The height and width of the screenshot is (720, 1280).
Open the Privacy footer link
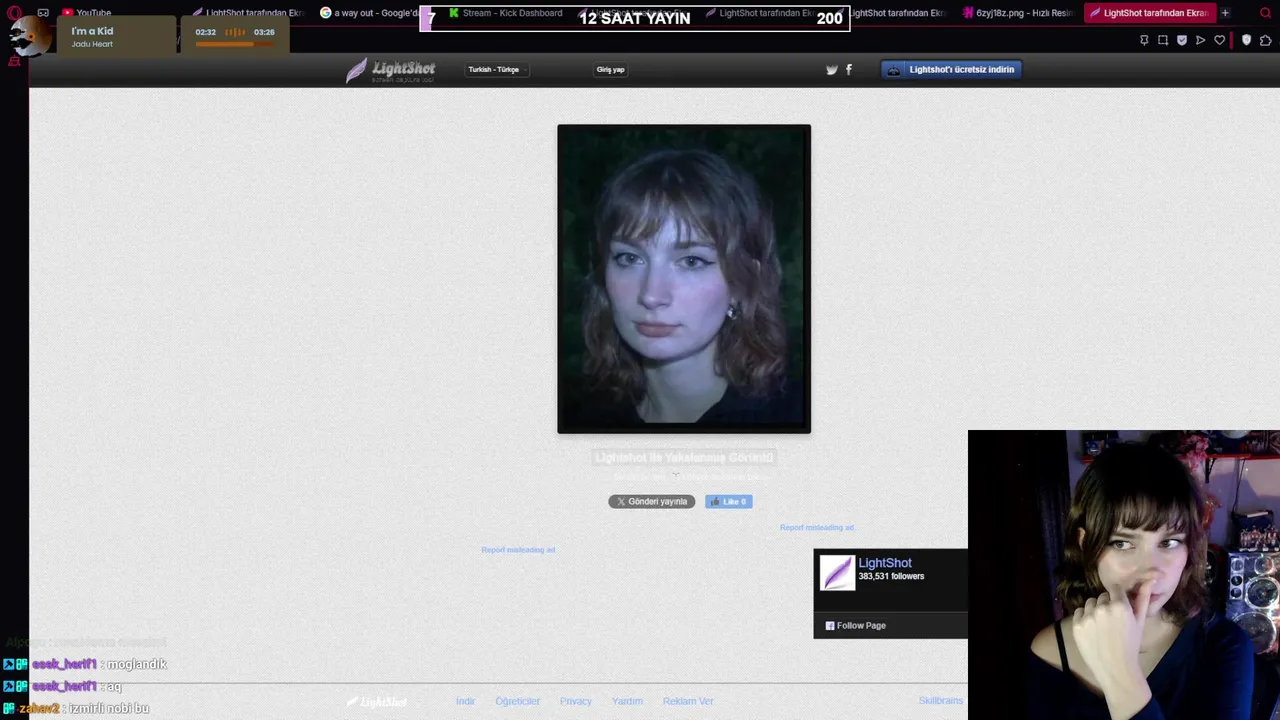click(576, 701)
